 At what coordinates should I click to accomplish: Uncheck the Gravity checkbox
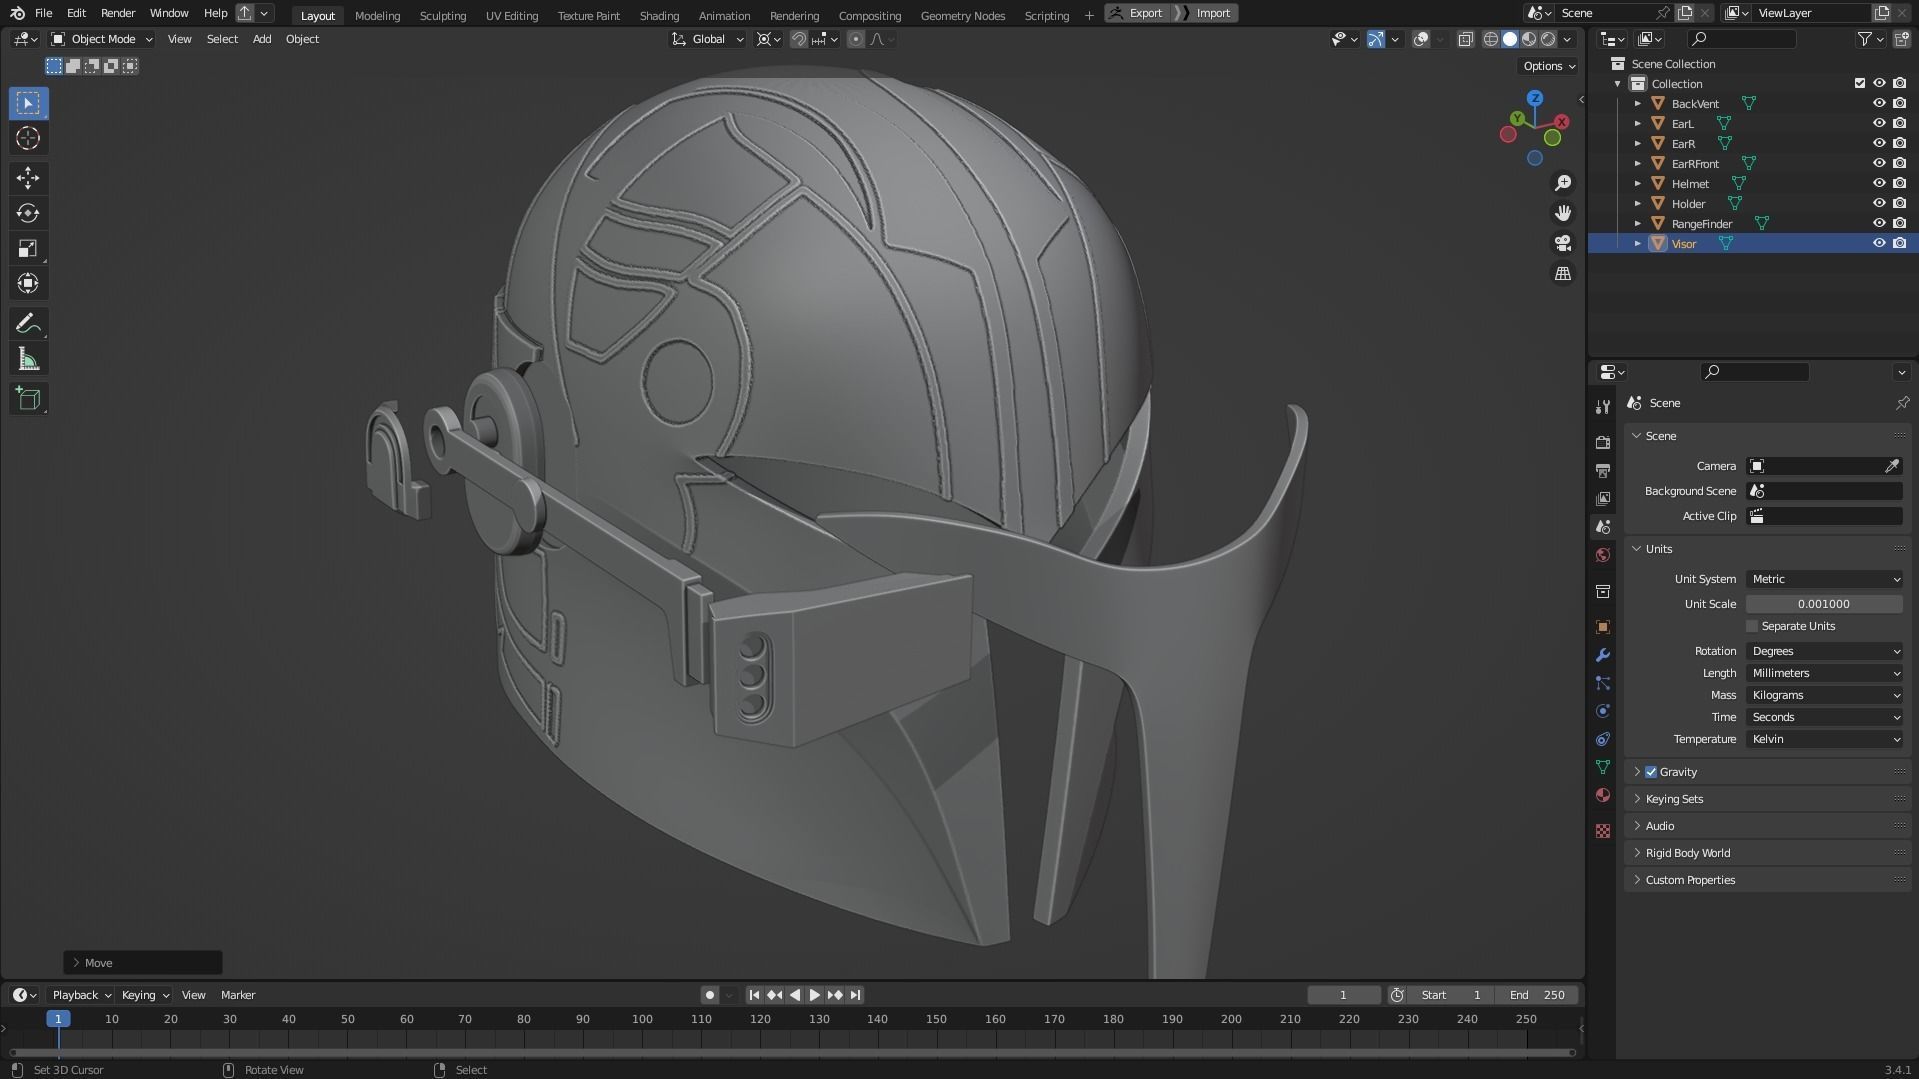tap(1651, 772)
